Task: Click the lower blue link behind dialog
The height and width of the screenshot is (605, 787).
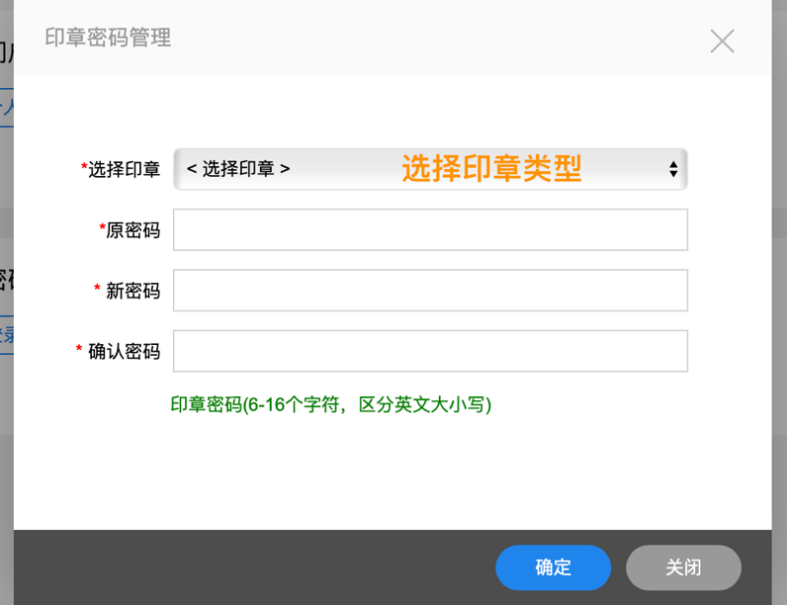Action: (x=6, y=333)
